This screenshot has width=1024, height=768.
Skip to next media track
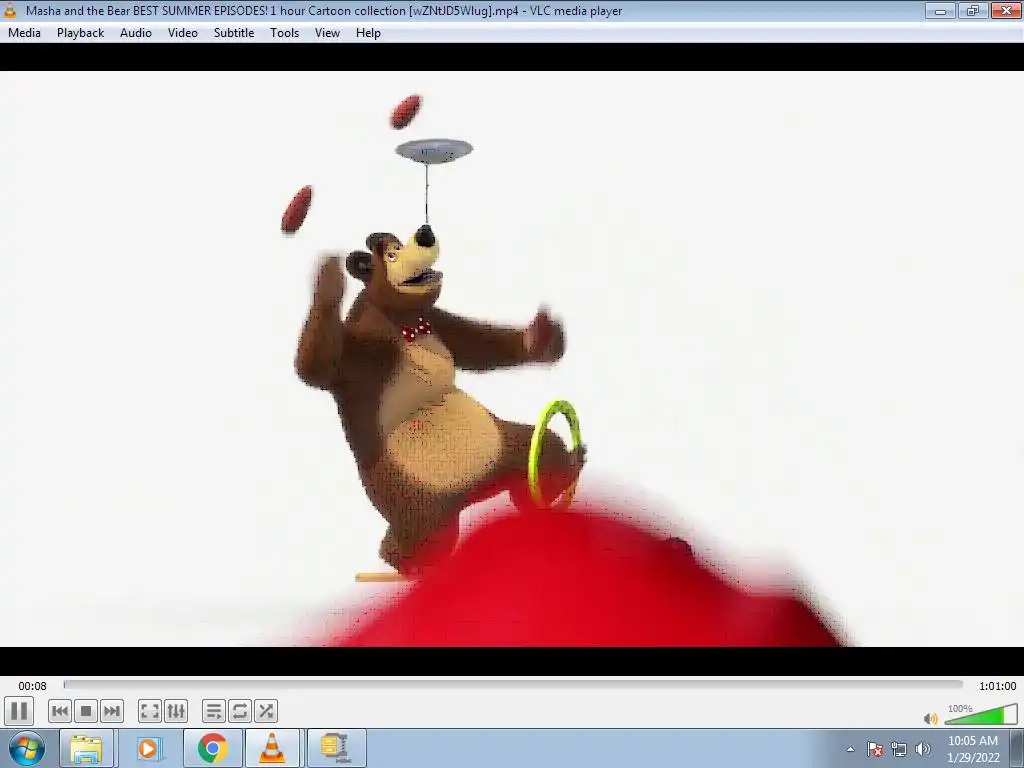click(112, 711)
